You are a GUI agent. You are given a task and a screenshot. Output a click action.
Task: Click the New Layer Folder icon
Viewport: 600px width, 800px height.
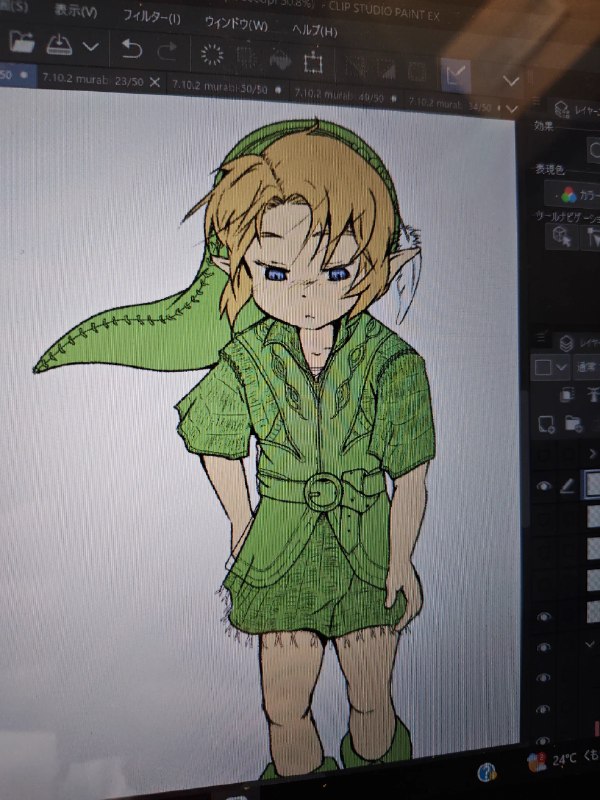pyautogui.click(x=573, y=424)
